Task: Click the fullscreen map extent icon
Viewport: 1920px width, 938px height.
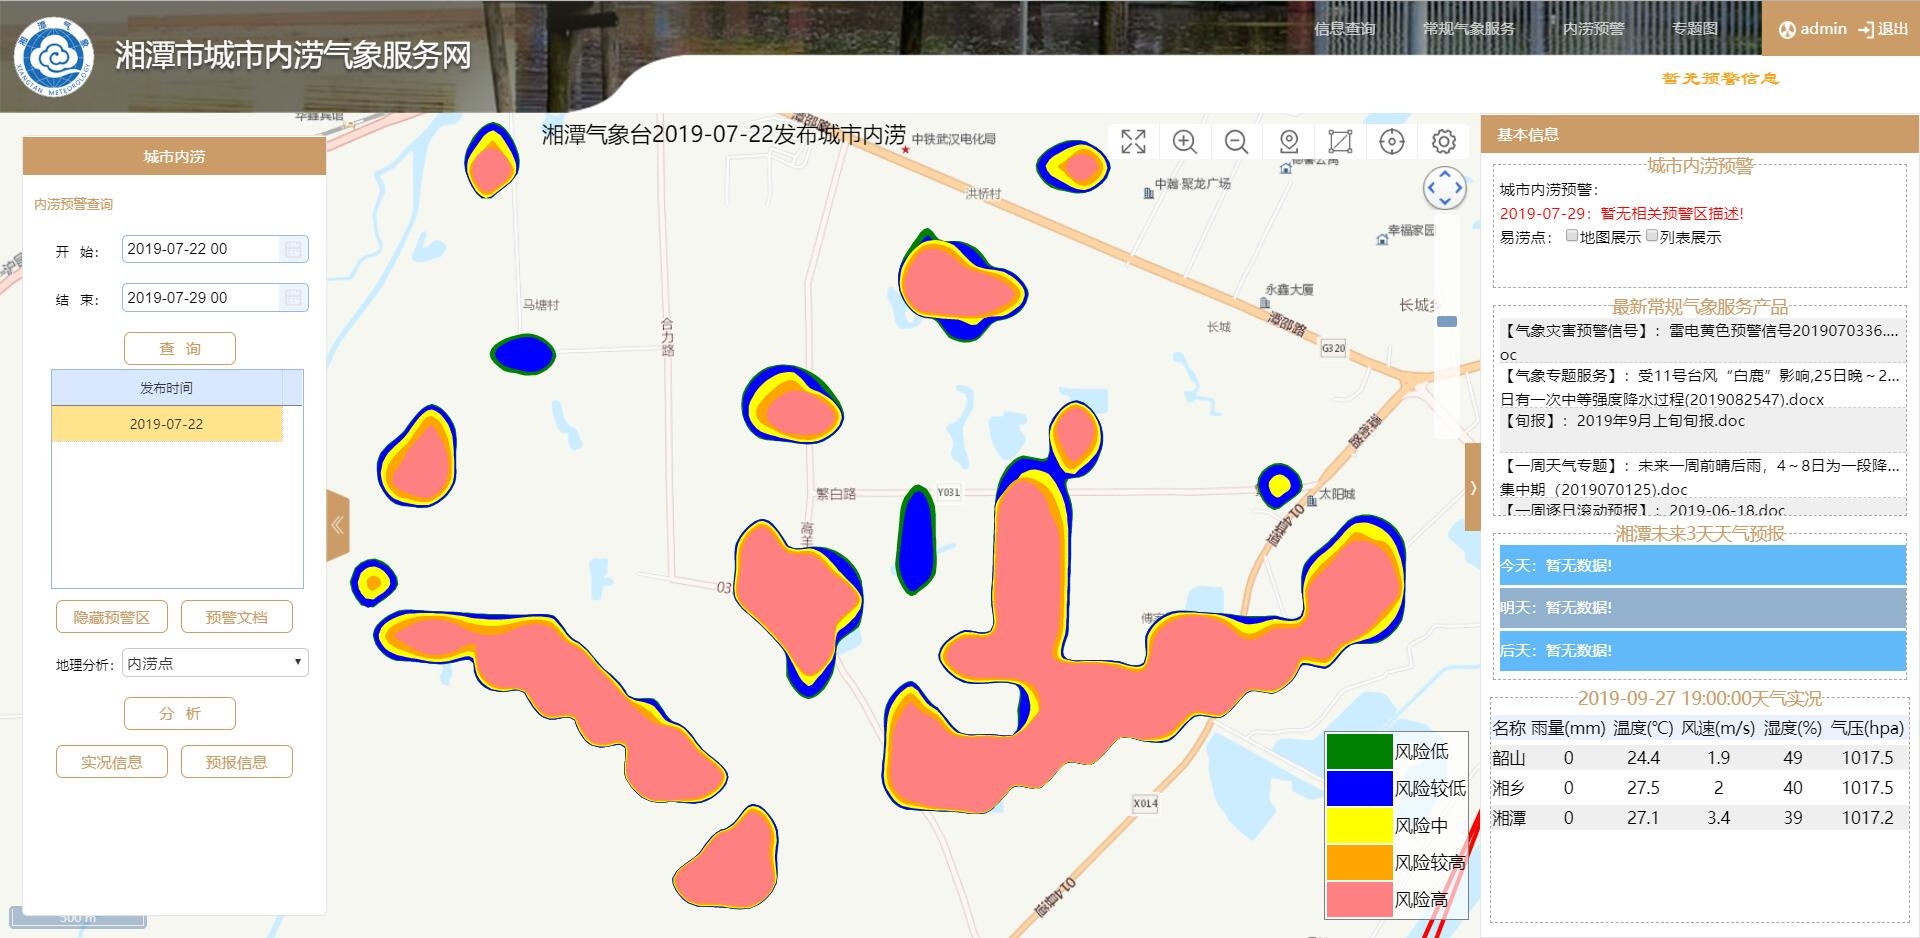Action: pos(1133,142)
